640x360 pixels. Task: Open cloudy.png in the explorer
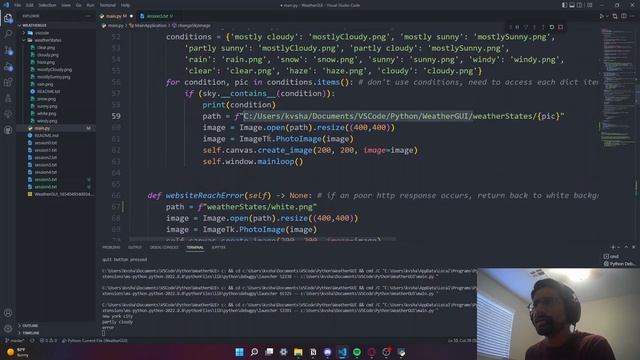tap(47, 55)
